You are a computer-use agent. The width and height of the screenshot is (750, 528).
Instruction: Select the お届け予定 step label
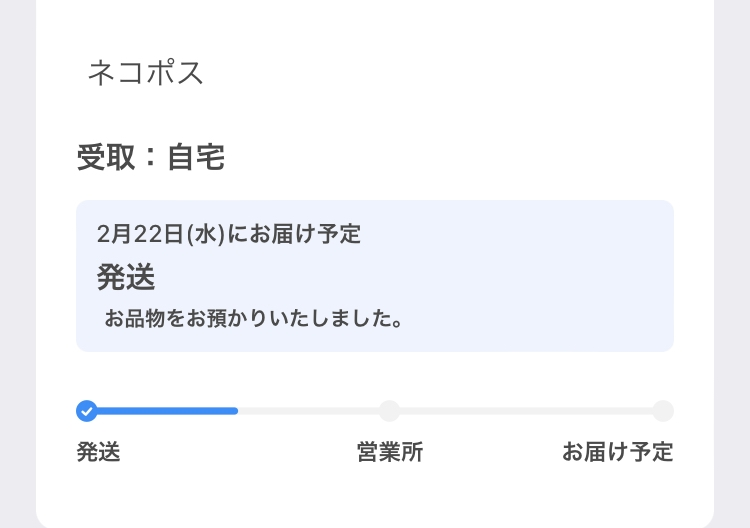click(618, 452)
